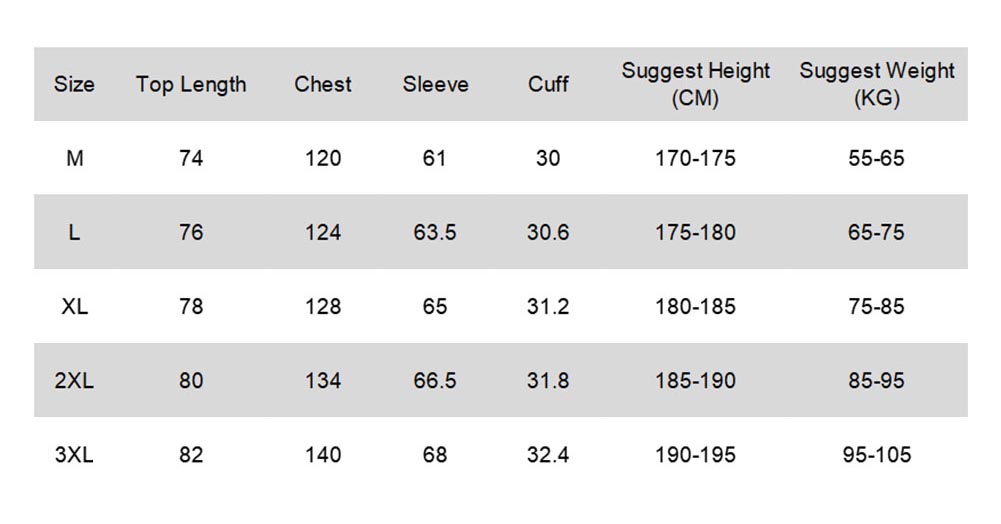Click the Top Length column header

pos(191,85)
